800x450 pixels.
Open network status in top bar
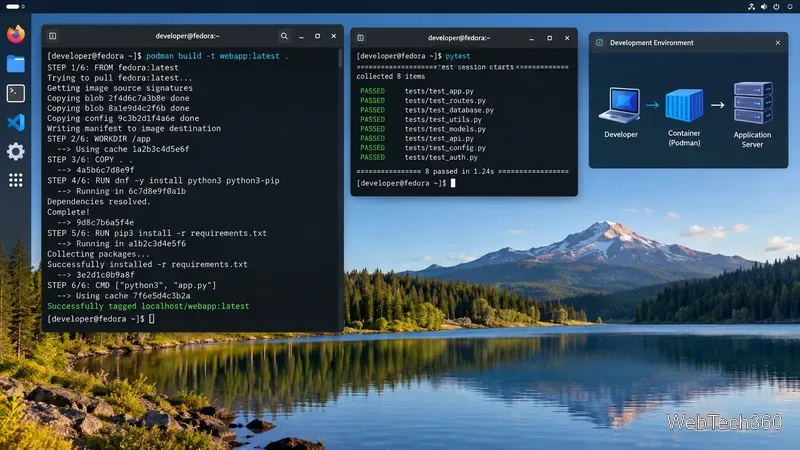(x=751, y=7)
